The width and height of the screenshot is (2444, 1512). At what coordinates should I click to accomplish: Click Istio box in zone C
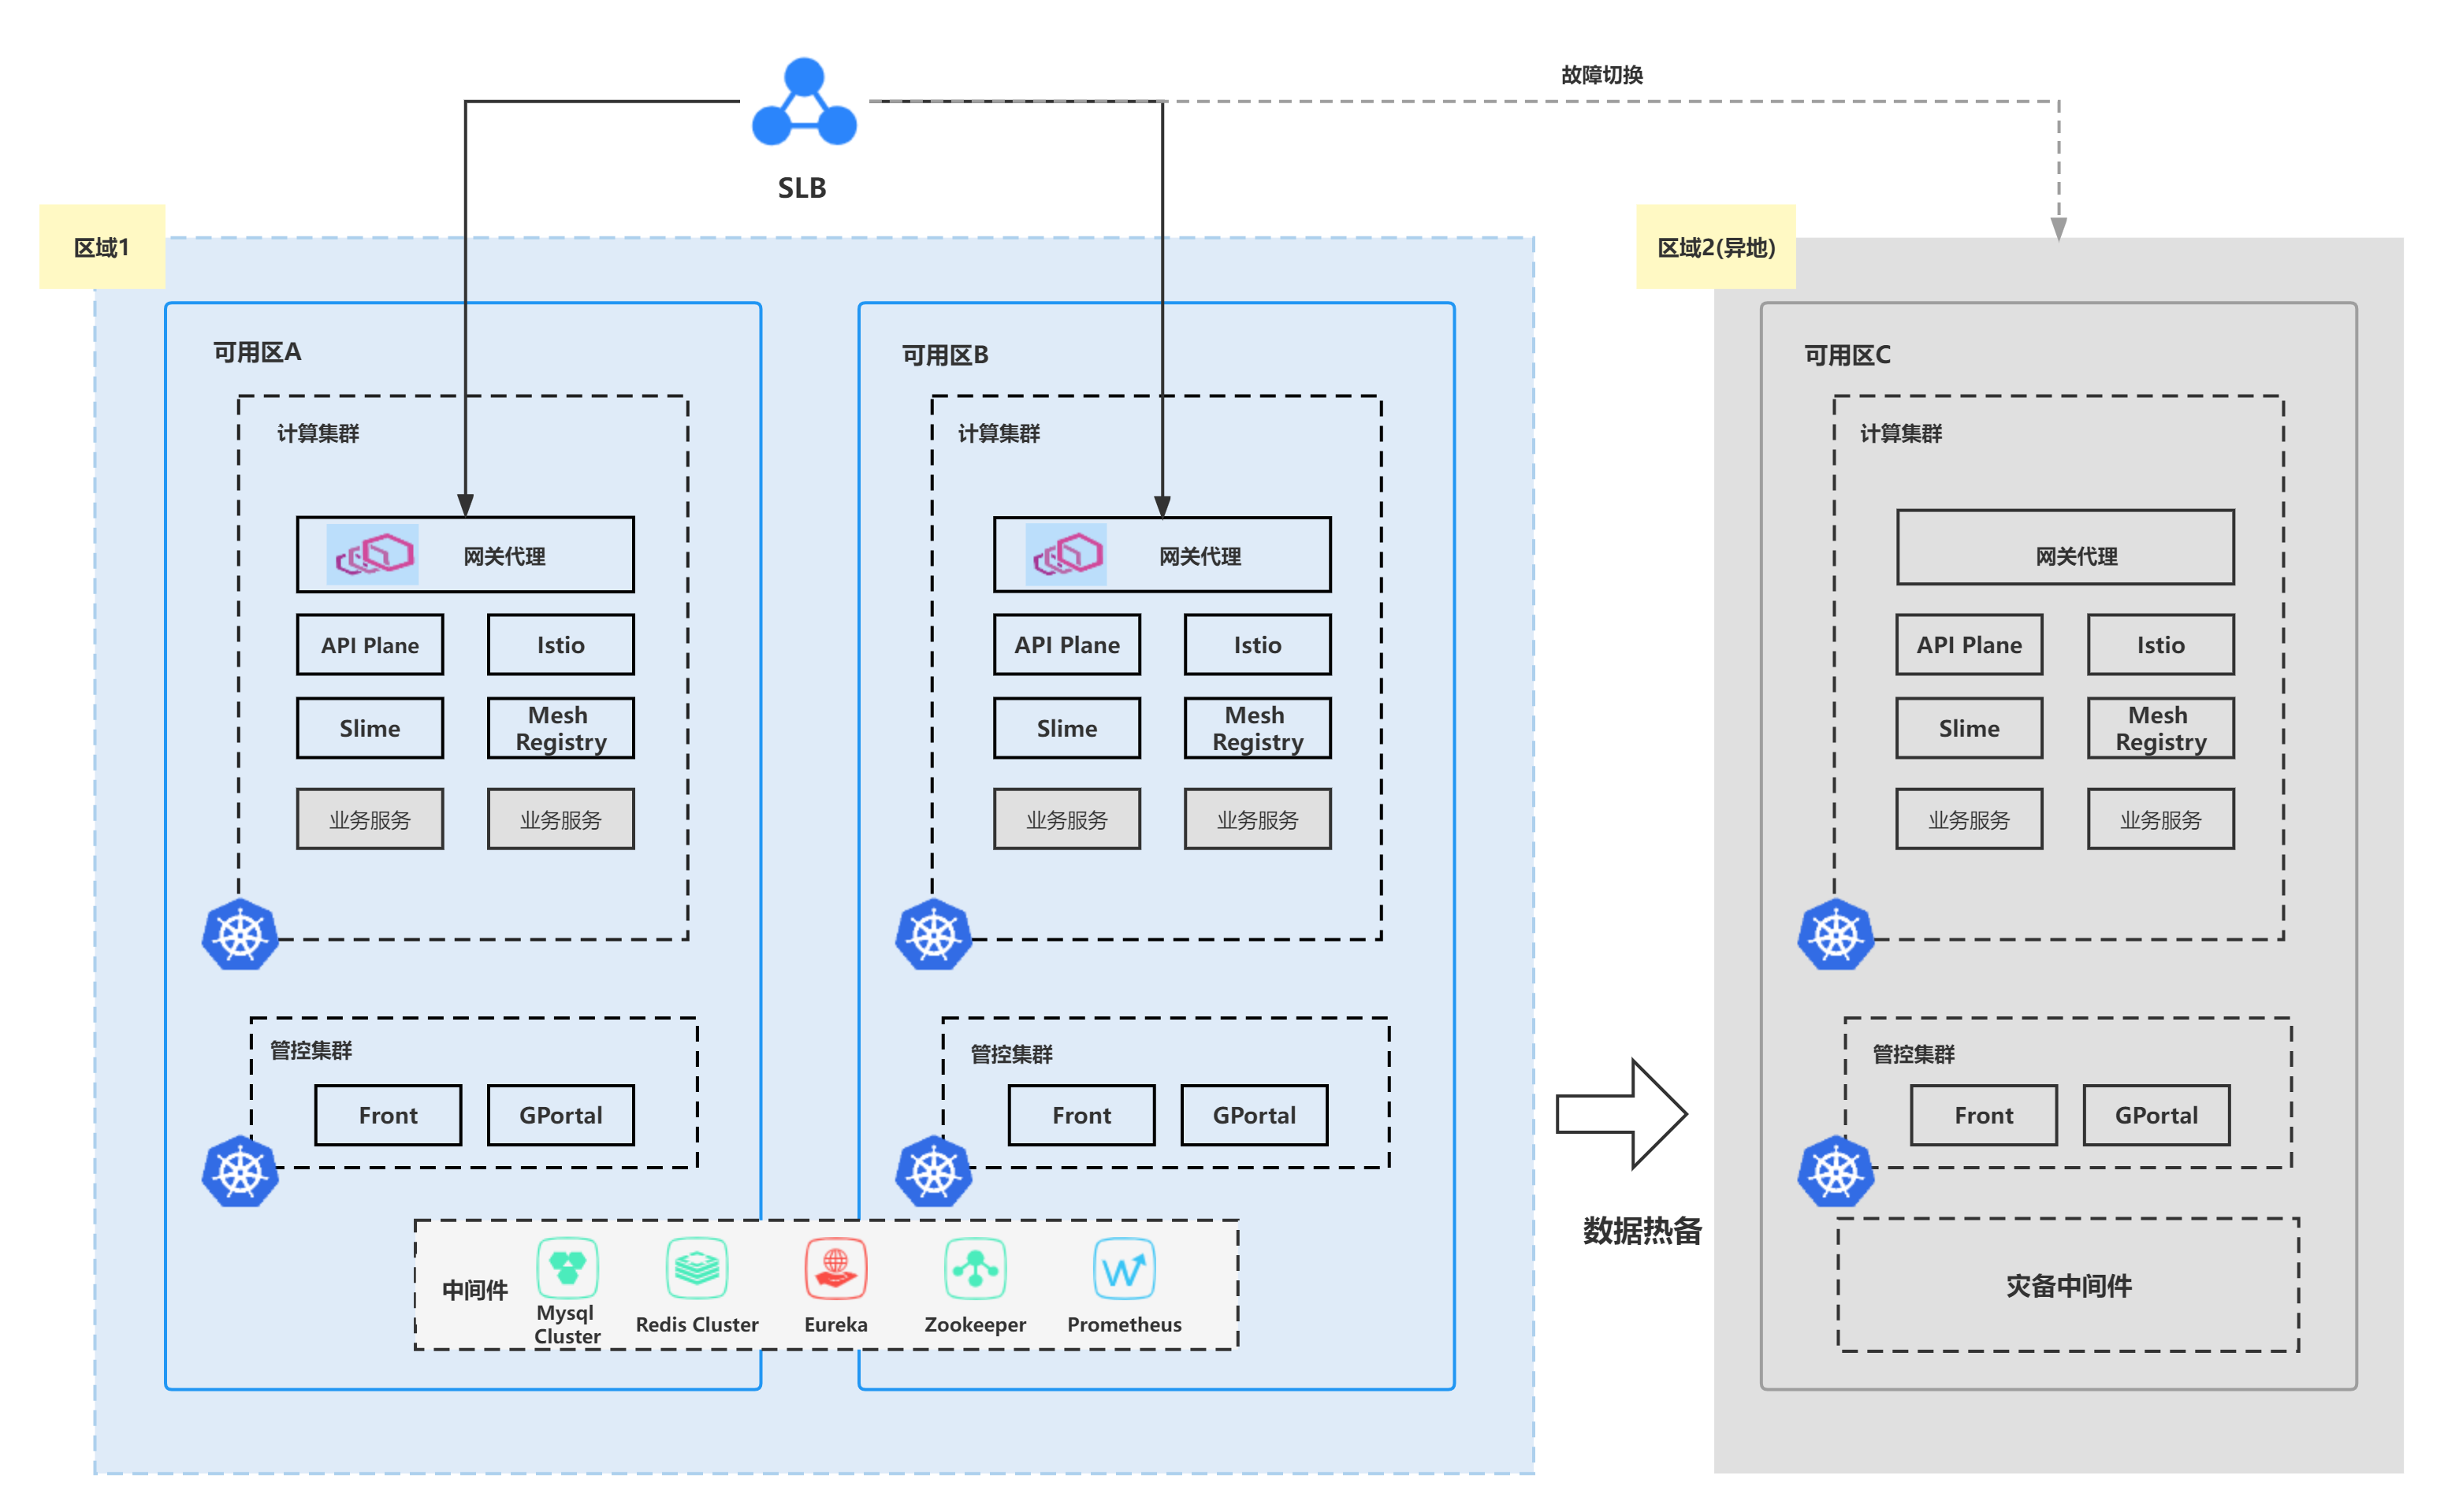2161,645
